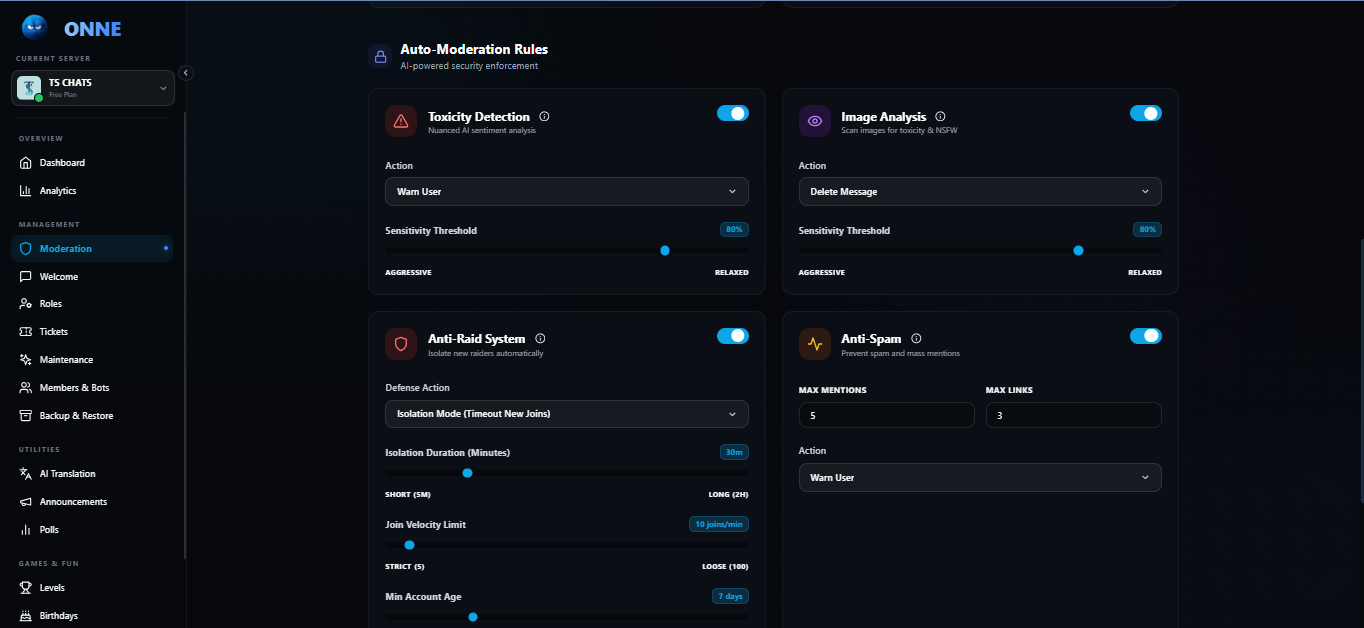The height and width of the screenshot is (628, 1364).
Task: Go to the Tickets section
Action: click(x=54, y=332)
